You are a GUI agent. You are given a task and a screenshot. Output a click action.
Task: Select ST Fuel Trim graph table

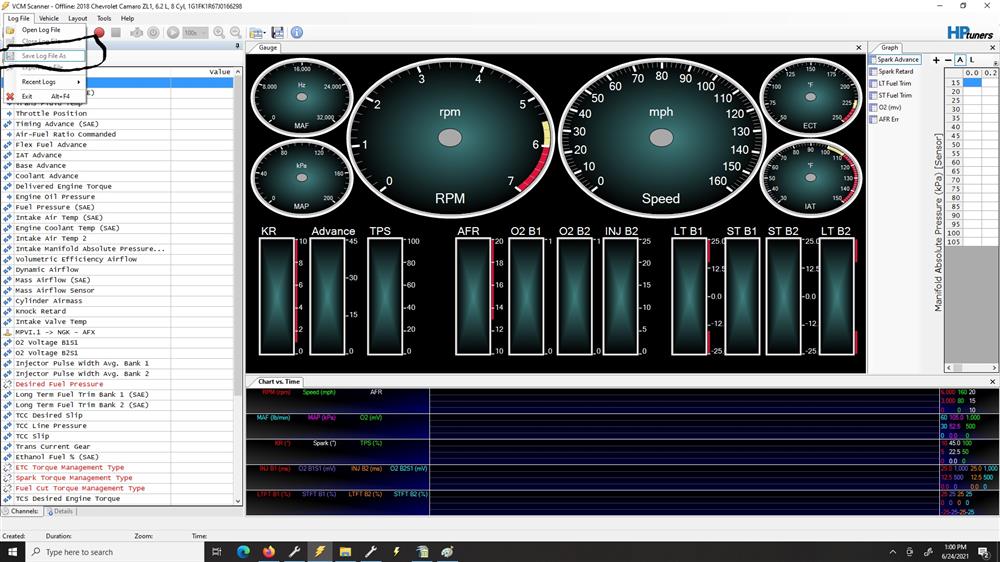(x=891, y=96)
